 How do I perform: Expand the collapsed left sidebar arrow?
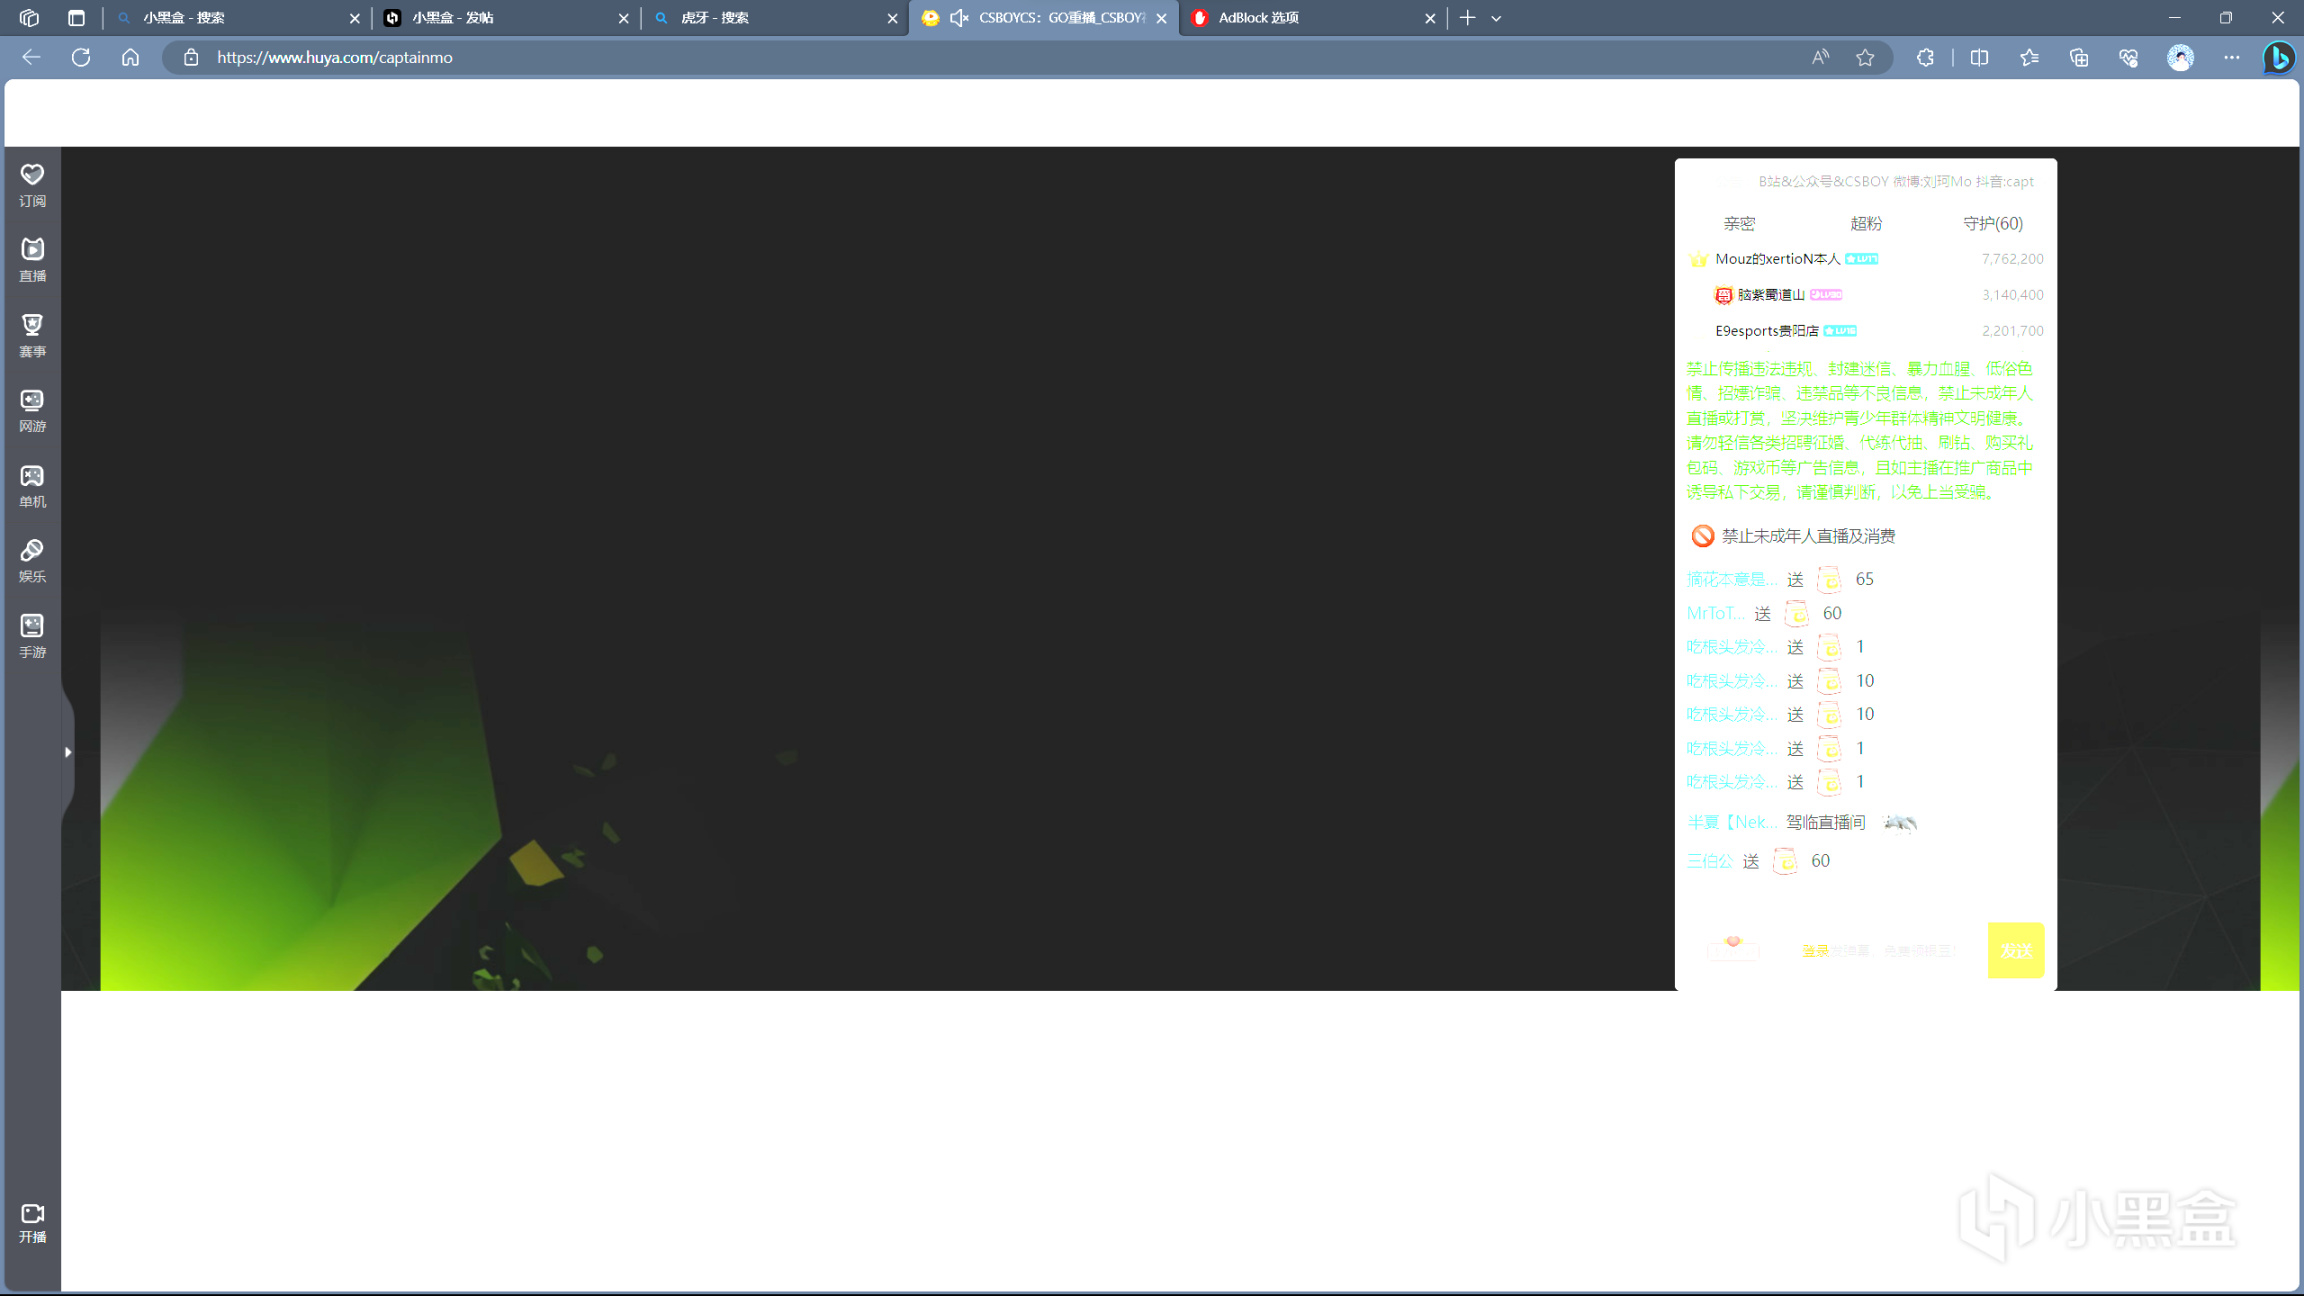pyautogui.click(x=68, y=752)
